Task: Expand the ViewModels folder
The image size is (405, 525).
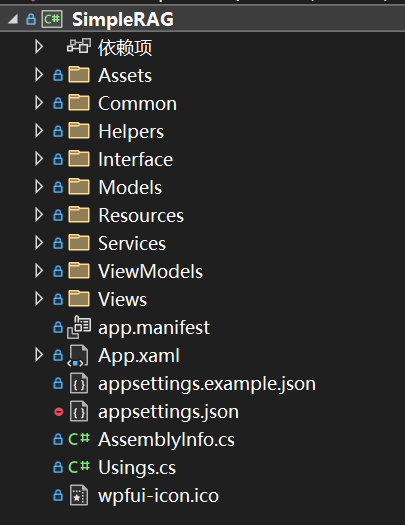Action: [39, 271]
